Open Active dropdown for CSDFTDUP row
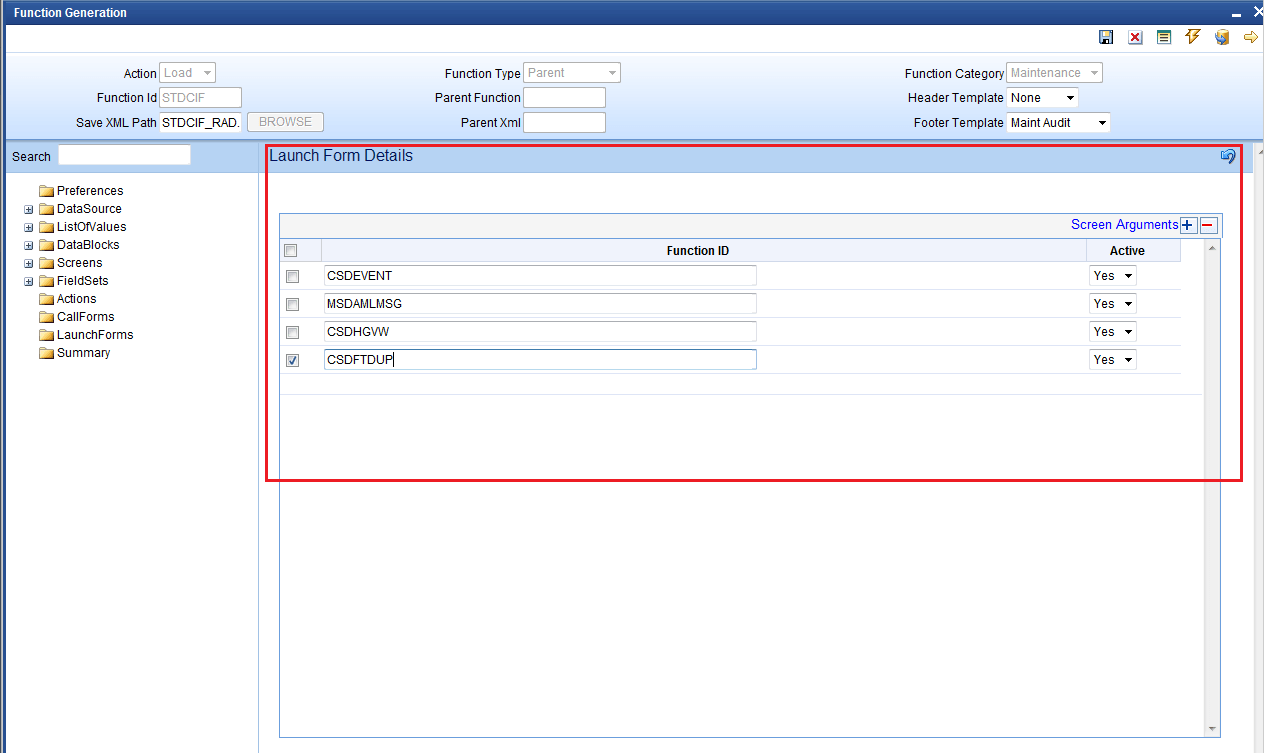This screenshot has width=1264, height=753. tap(1113, 360)
